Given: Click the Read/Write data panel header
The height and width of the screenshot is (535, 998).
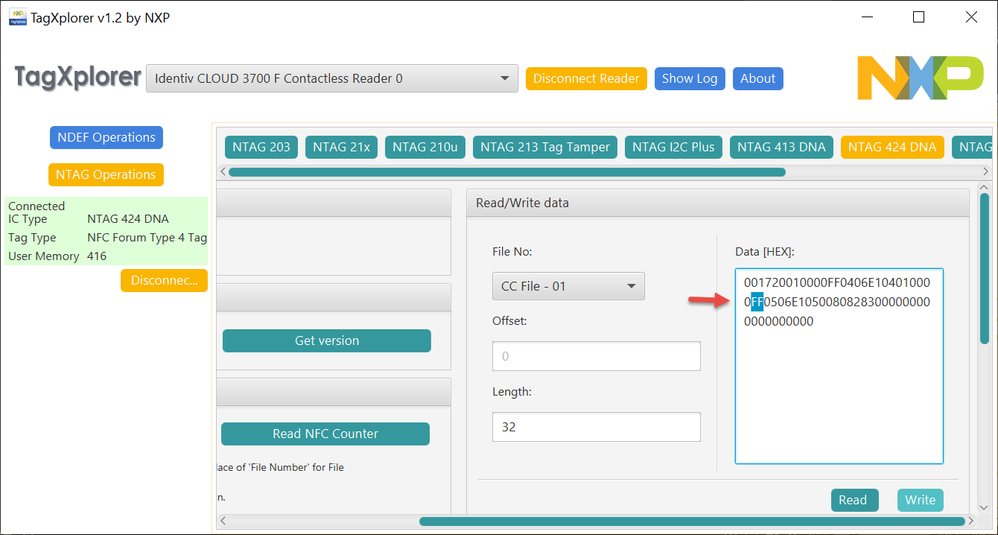Looking at the screenshot, I should click(x=718, y=203).
